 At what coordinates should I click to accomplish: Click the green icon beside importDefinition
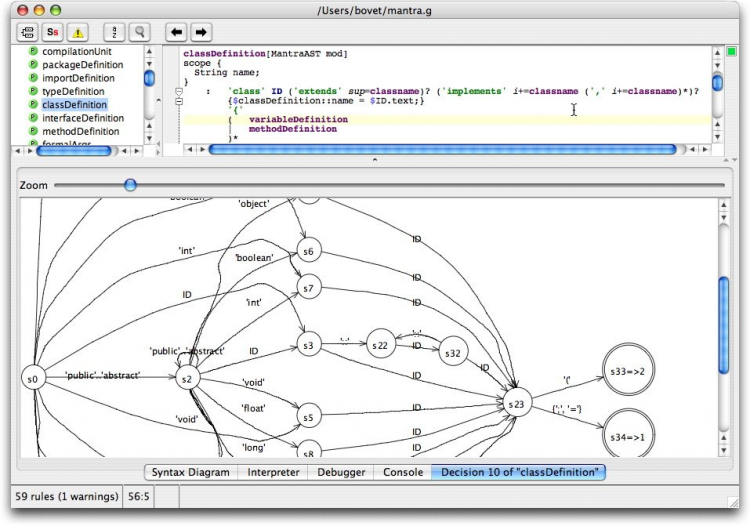(33, 77)
